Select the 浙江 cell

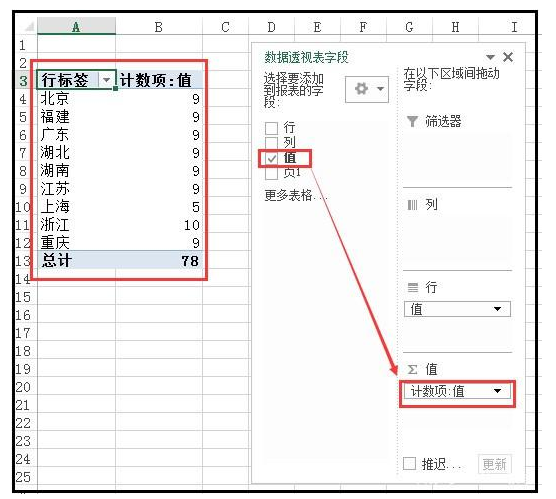coord(76,225)
